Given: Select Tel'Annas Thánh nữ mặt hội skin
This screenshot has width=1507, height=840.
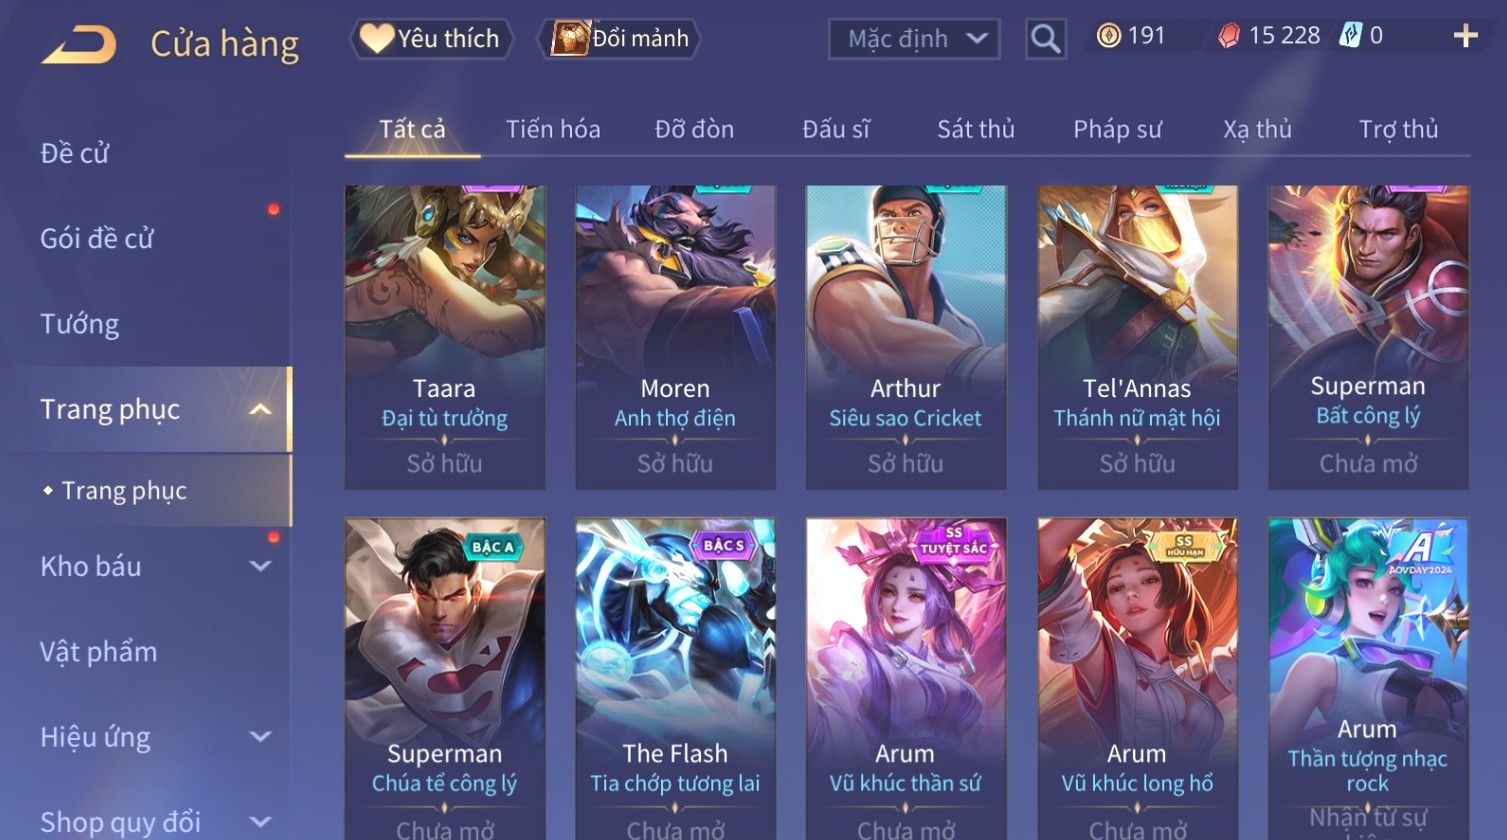Looking at the screenshot, I should 1137,337.
